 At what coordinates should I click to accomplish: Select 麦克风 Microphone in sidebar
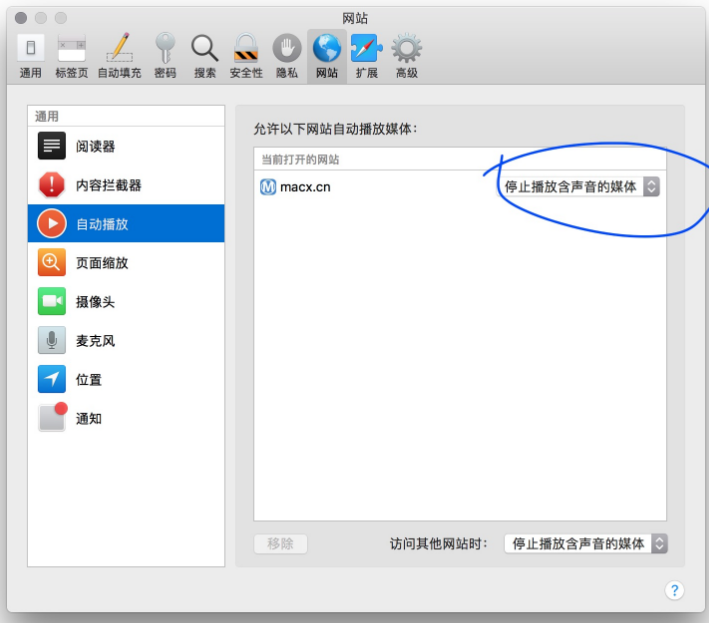click(126, 340)
